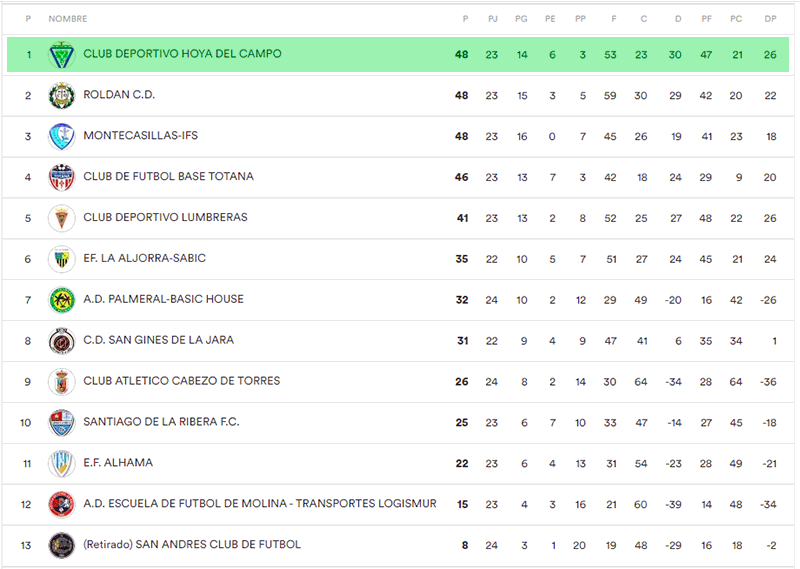This screenshot has width=800, height=569.
Task: Open the ROLDAN C.D. team link
Action: click(119, 95)
